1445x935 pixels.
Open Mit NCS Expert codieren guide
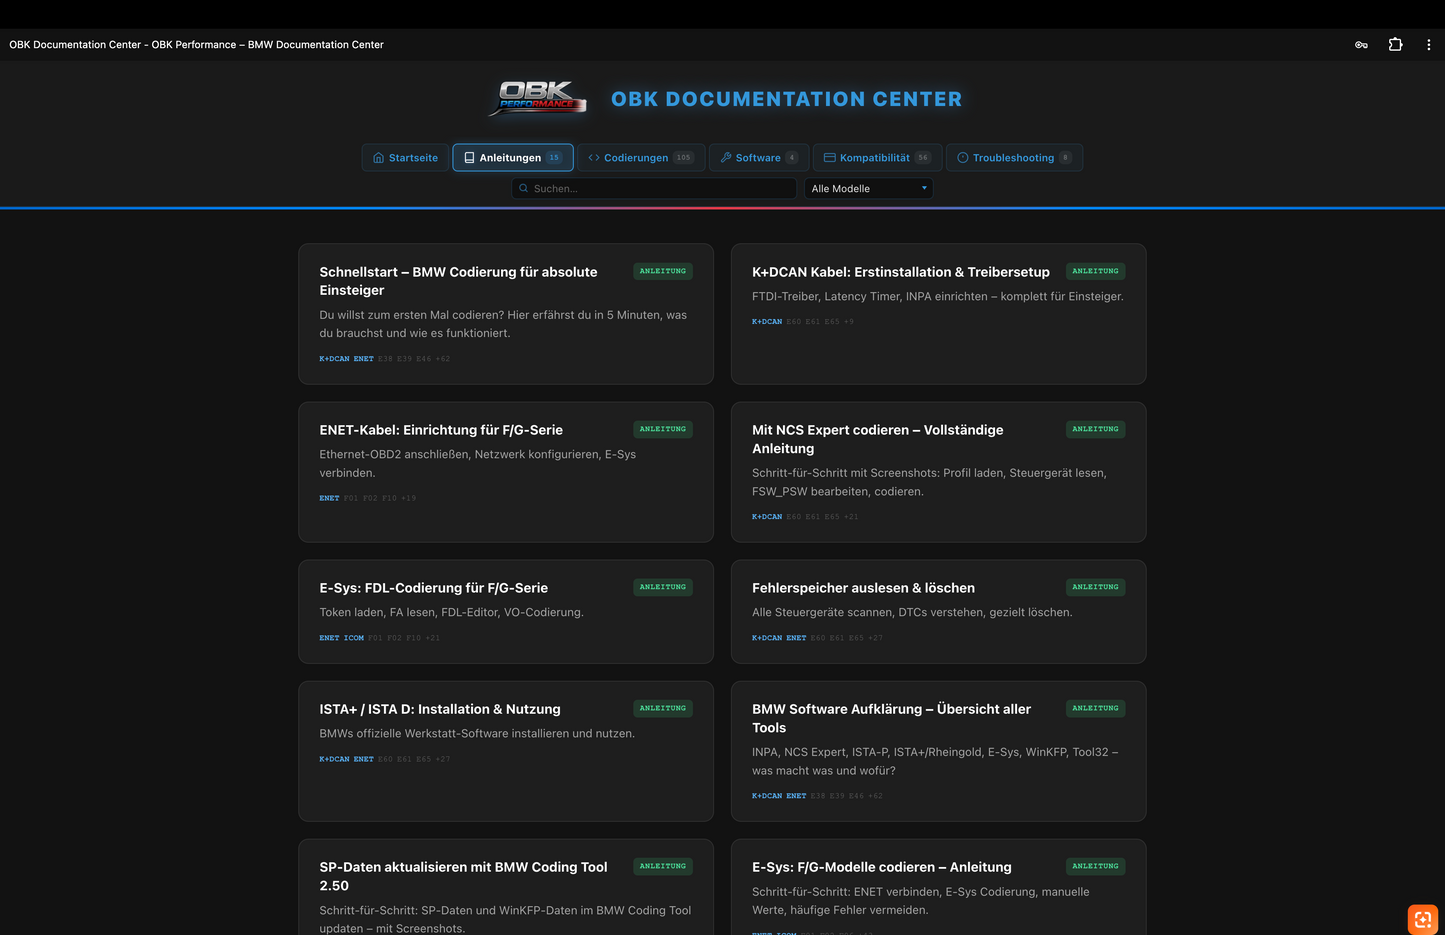point(939,472)
